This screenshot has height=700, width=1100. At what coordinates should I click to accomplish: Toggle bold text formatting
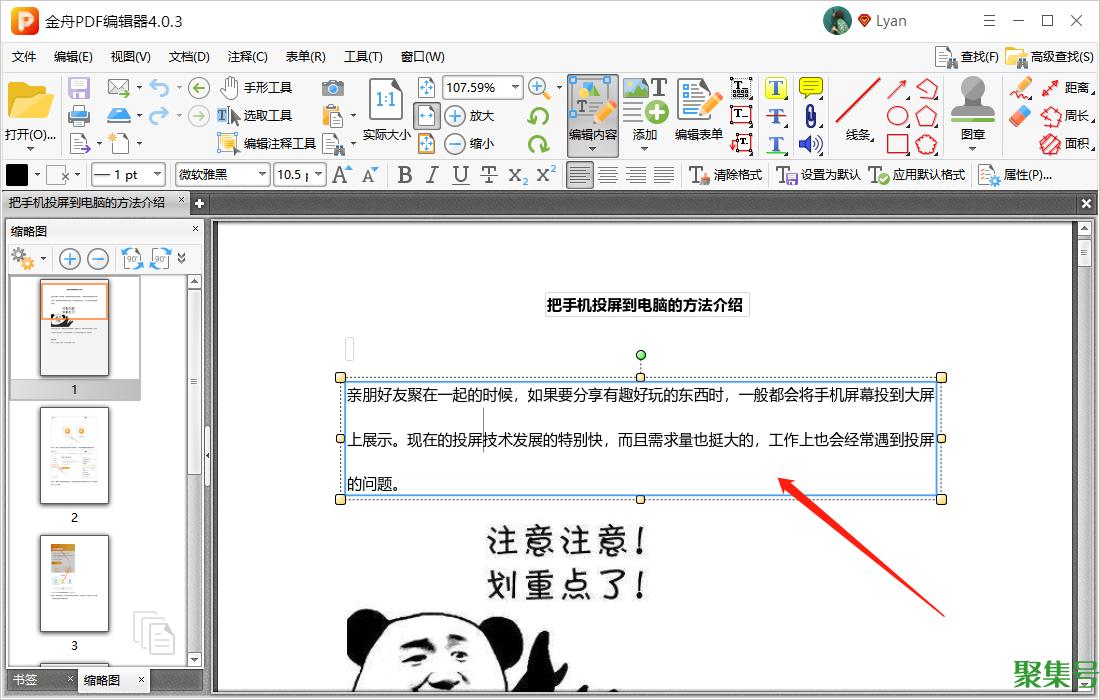pos(404,175)
